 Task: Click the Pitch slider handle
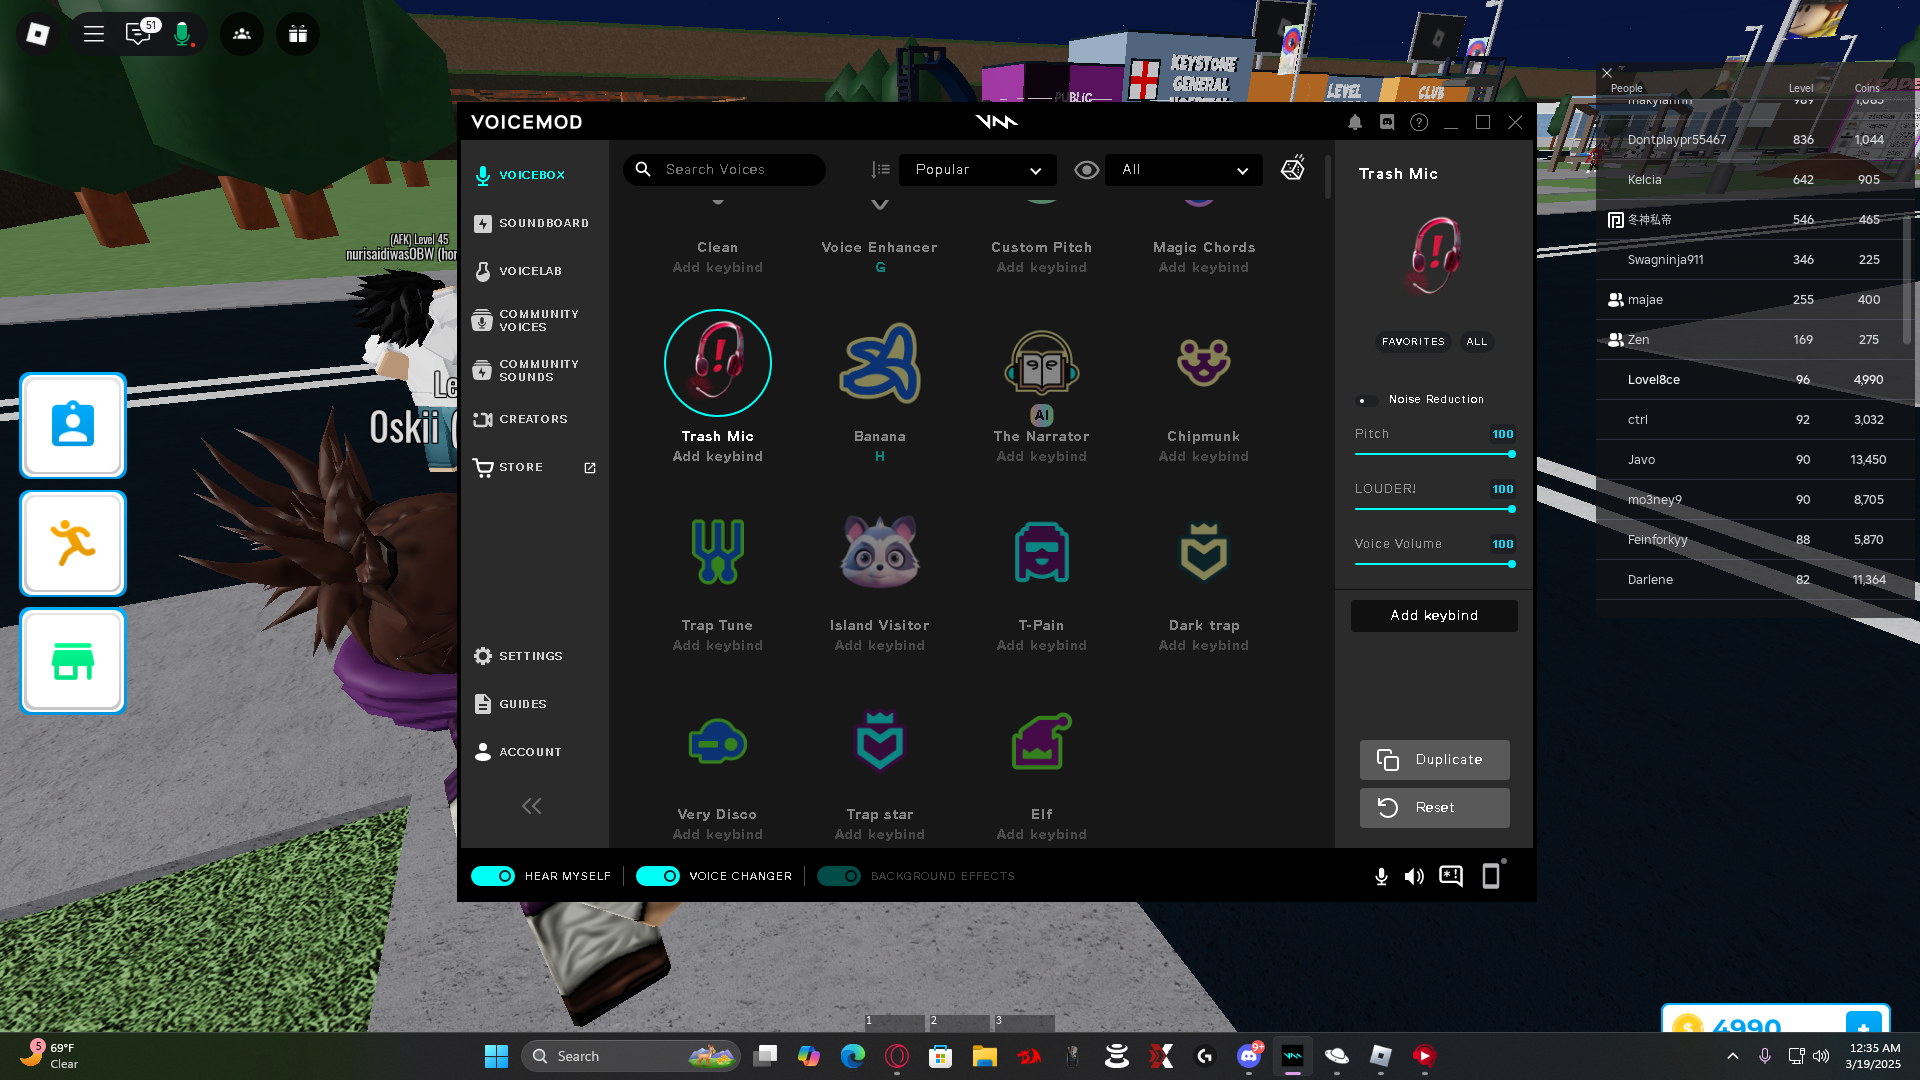[1511, 454]
